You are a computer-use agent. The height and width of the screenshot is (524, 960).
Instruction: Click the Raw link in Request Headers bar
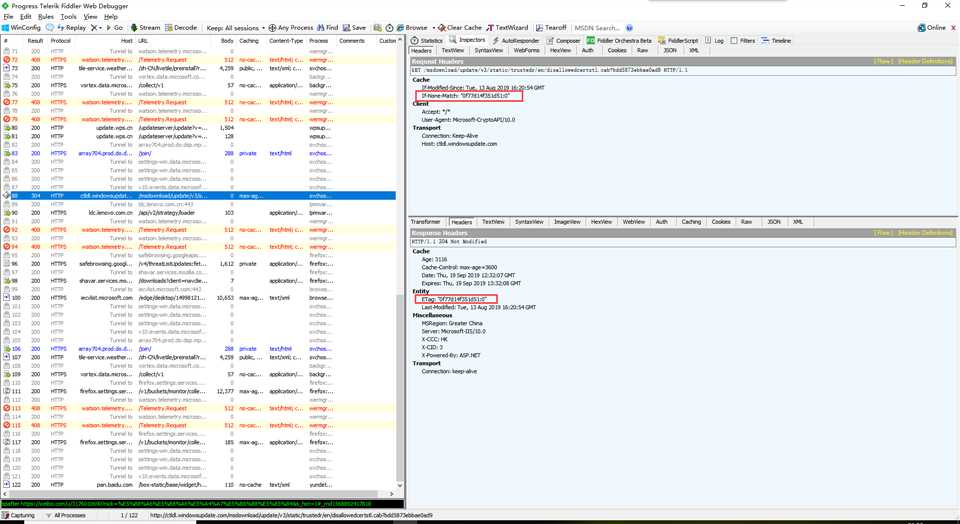882,61
